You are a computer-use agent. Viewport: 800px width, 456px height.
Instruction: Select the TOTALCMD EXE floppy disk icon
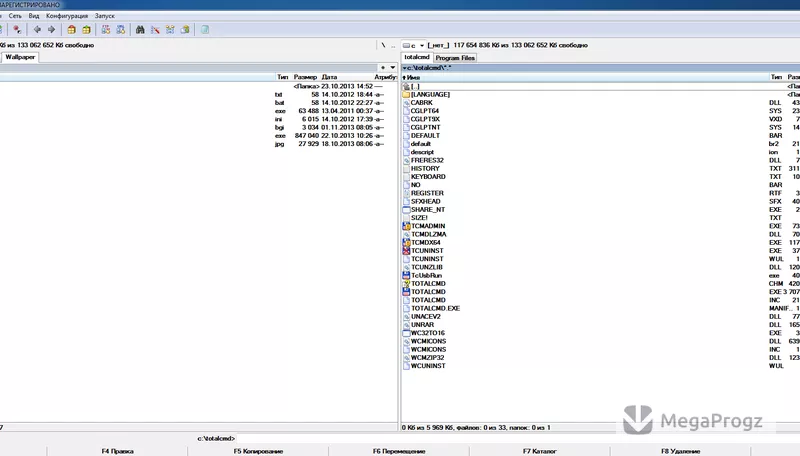coord(406,292)
